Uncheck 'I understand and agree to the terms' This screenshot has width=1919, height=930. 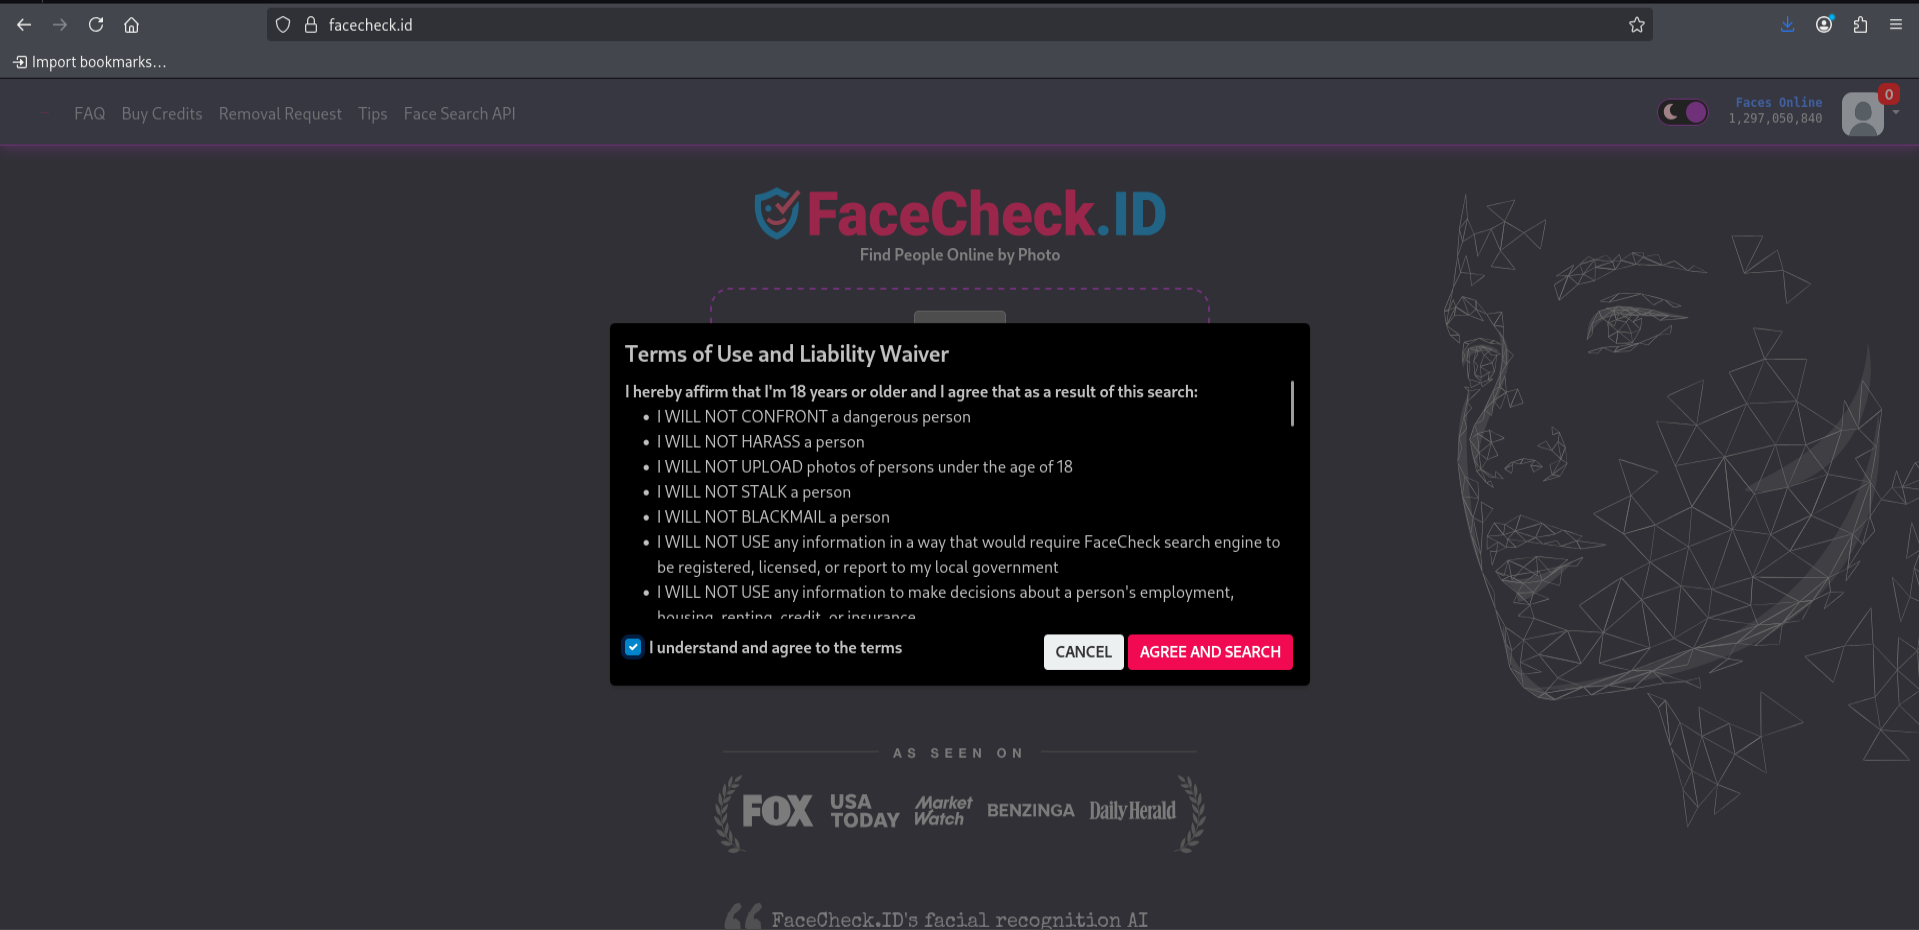point(633,648)
